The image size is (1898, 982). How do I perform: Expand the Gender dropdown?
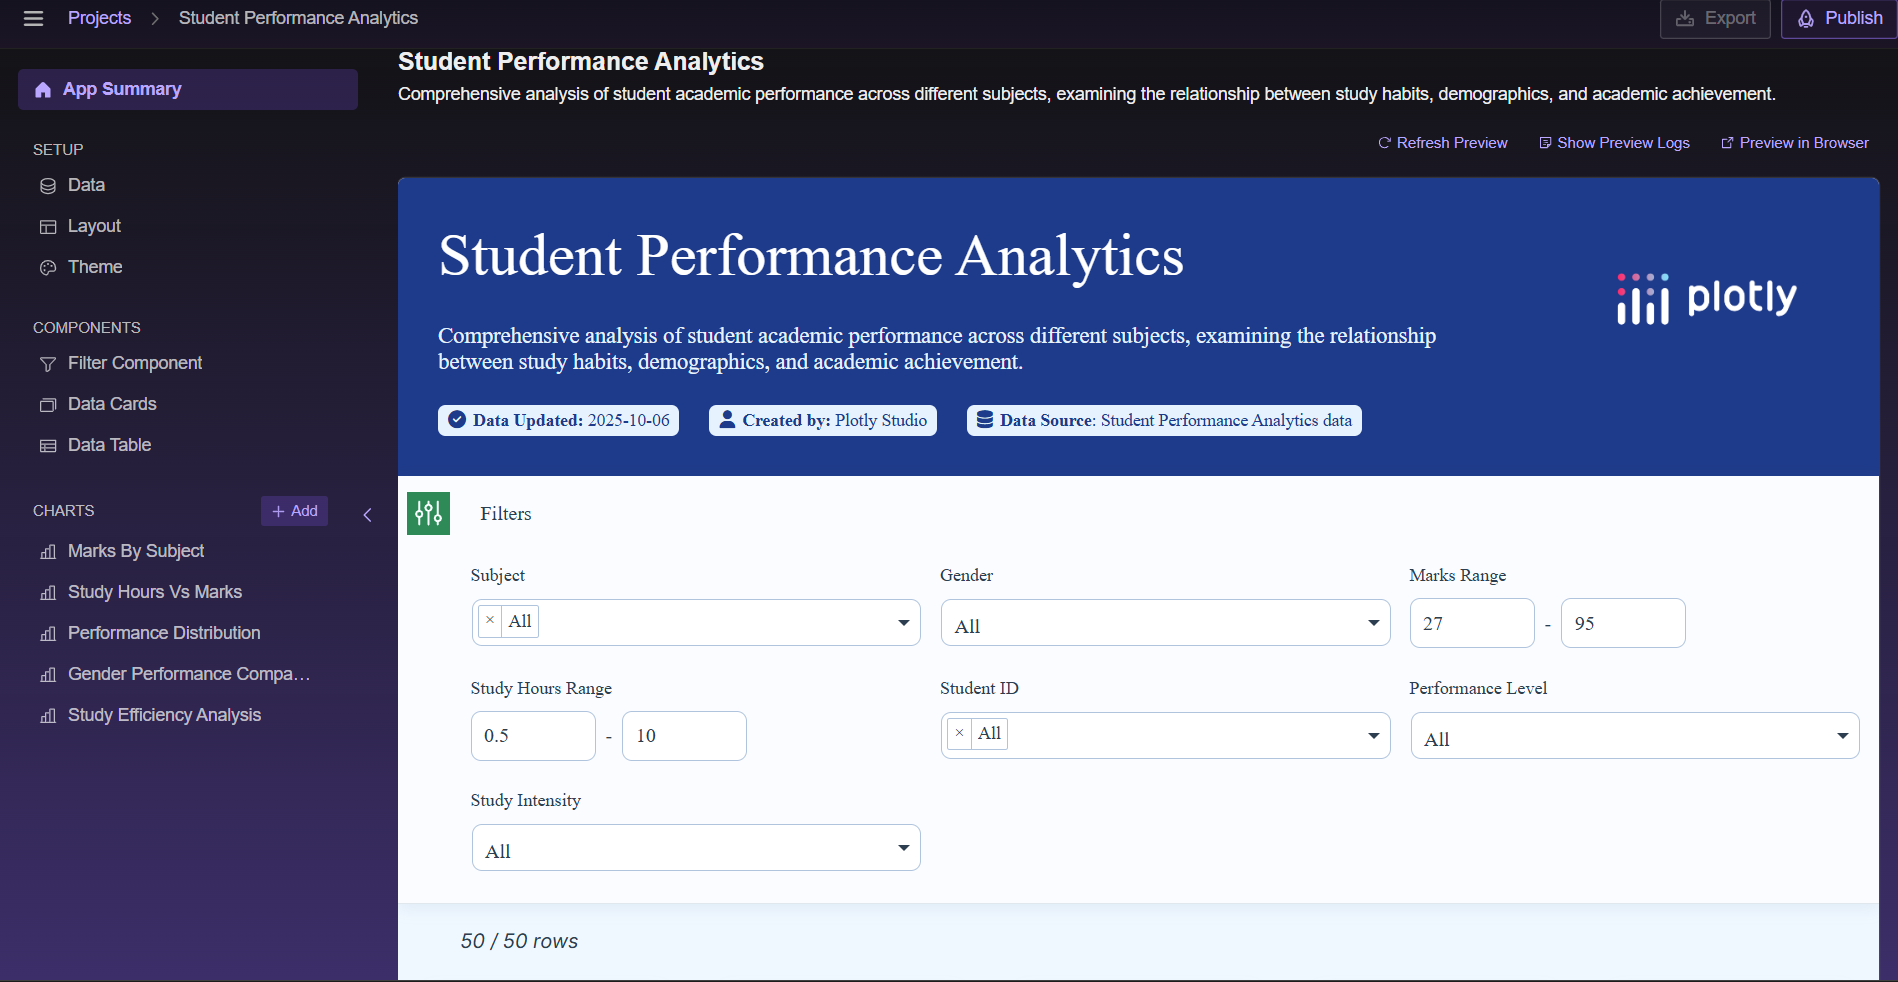1373,623
